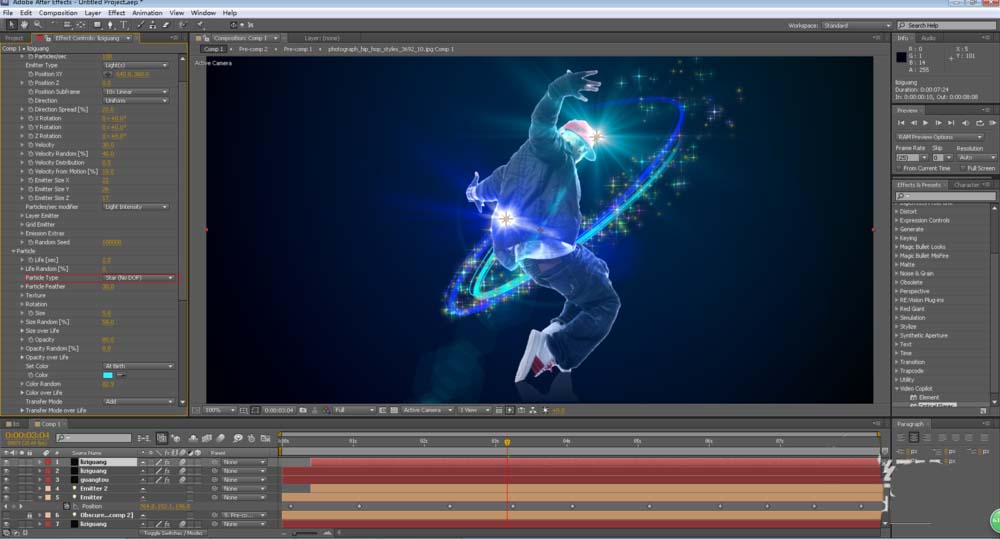The image size is (1000, 539).
Task: Toggle Position stopwatch under Emitter layer
Action: 66,506
